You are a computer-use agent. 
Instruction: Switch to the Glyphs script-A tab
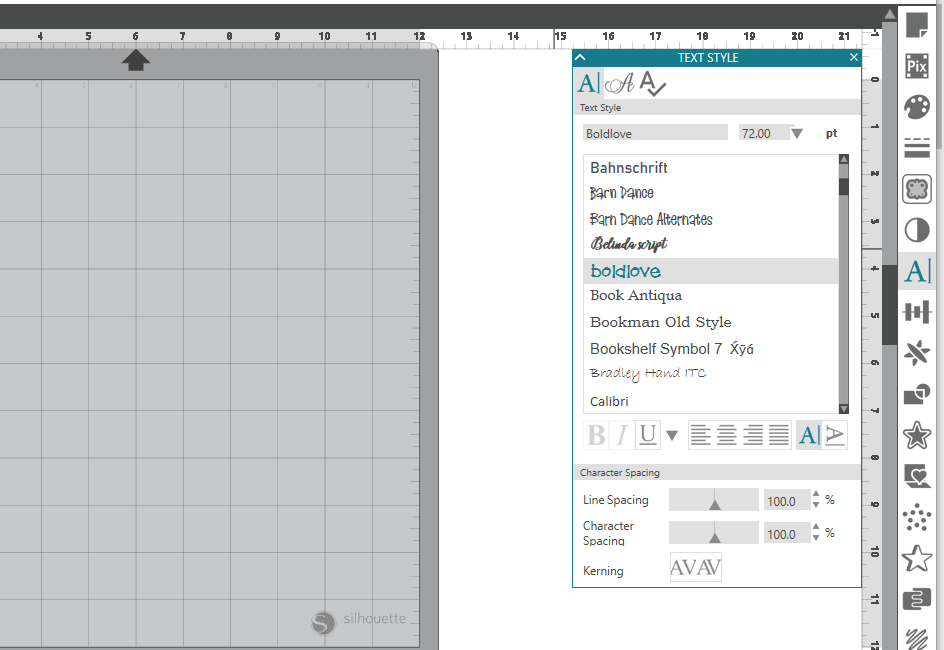(620, 83)
